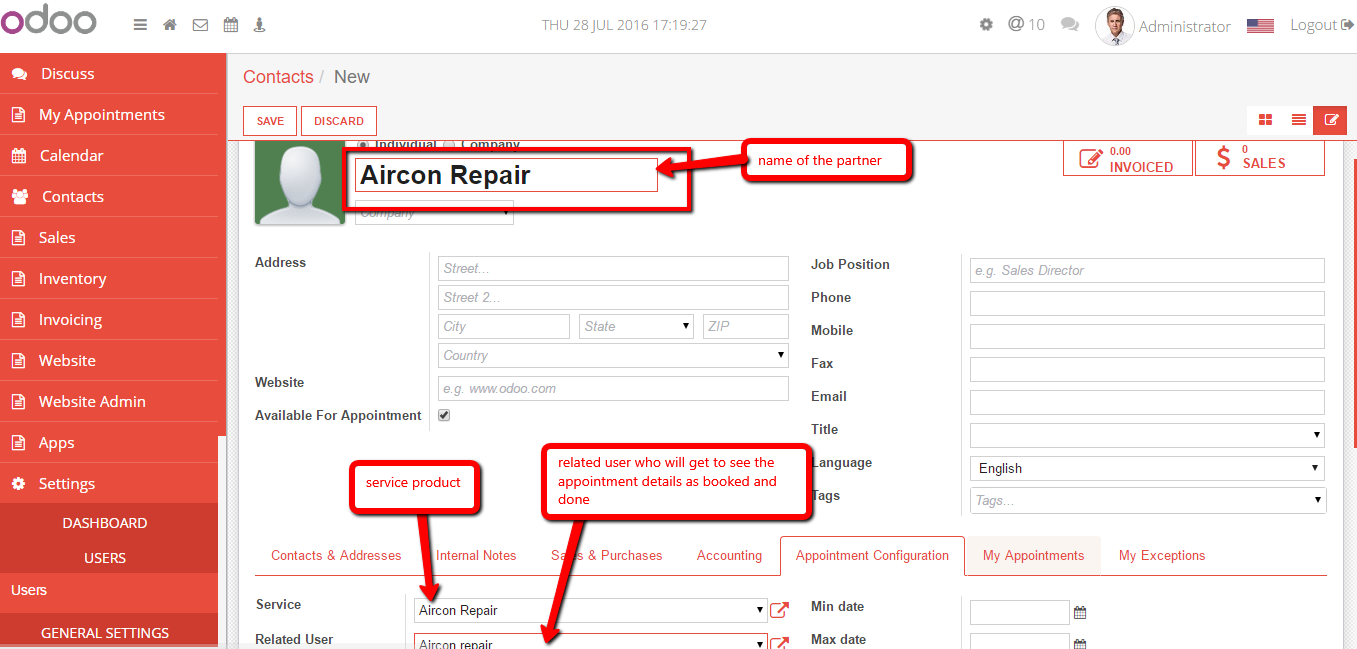
Task: Switch to list view icon
Action: pyautogui.click(x=1298, y=120)
